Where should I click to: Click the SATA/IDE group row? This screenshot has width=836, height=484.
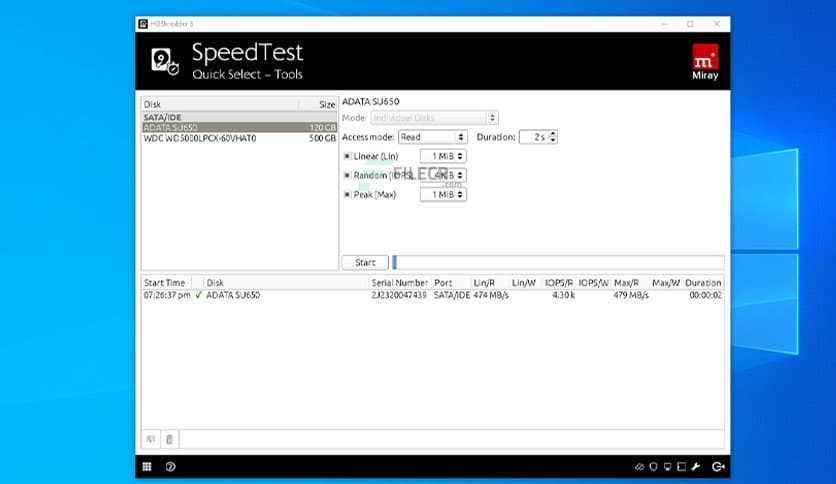(x=239, y=117)
